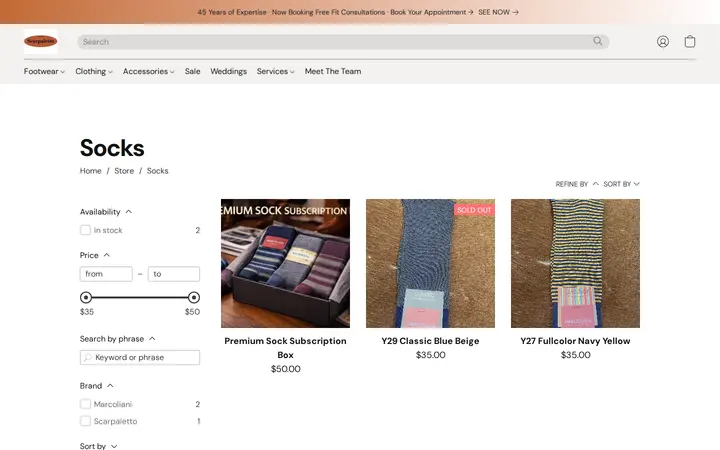Tick the Marcoliani brand checkbox
This screenshot has width=720, height=450.
coord(85,404)
